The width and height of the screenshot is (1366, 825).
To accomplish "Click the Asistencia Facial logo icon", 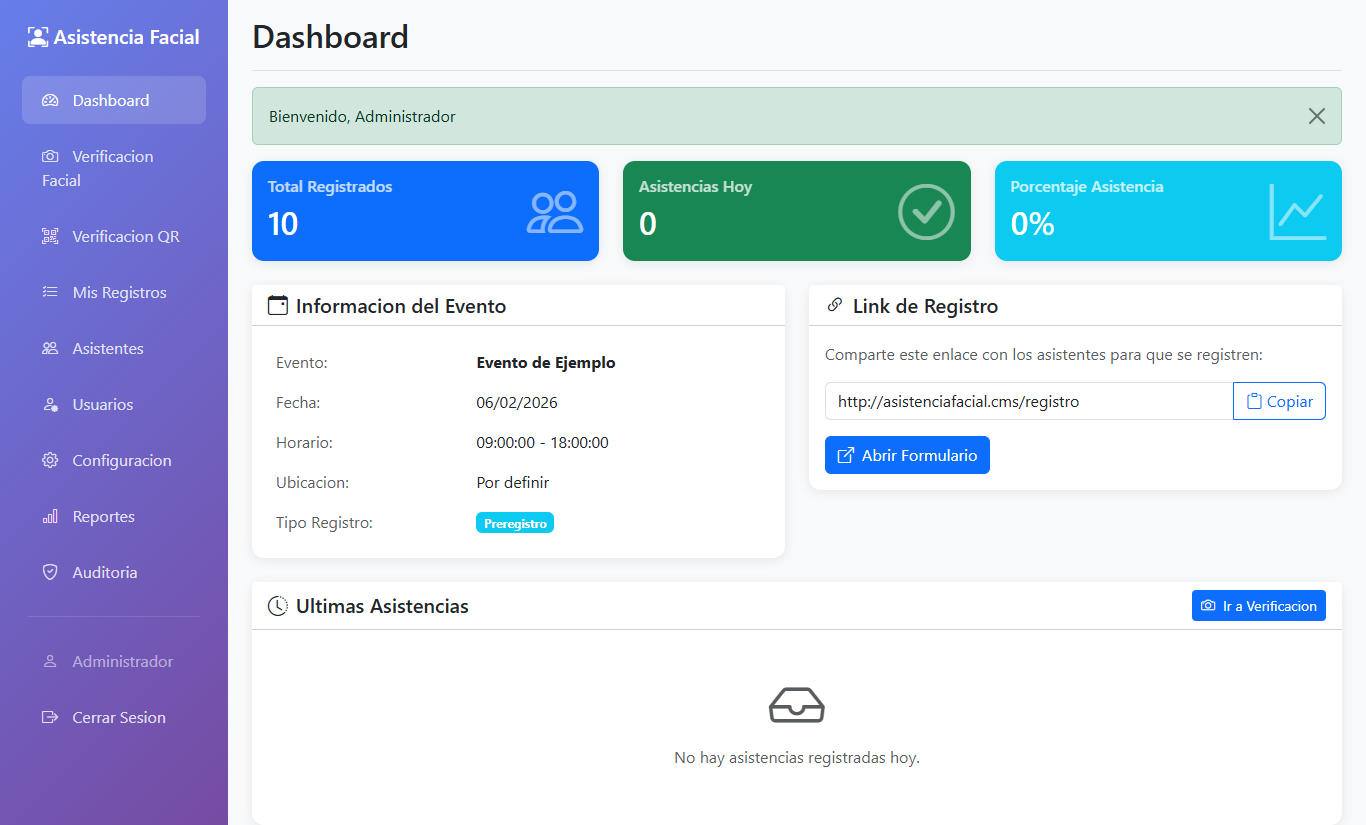I will click(x=38, y=38).
